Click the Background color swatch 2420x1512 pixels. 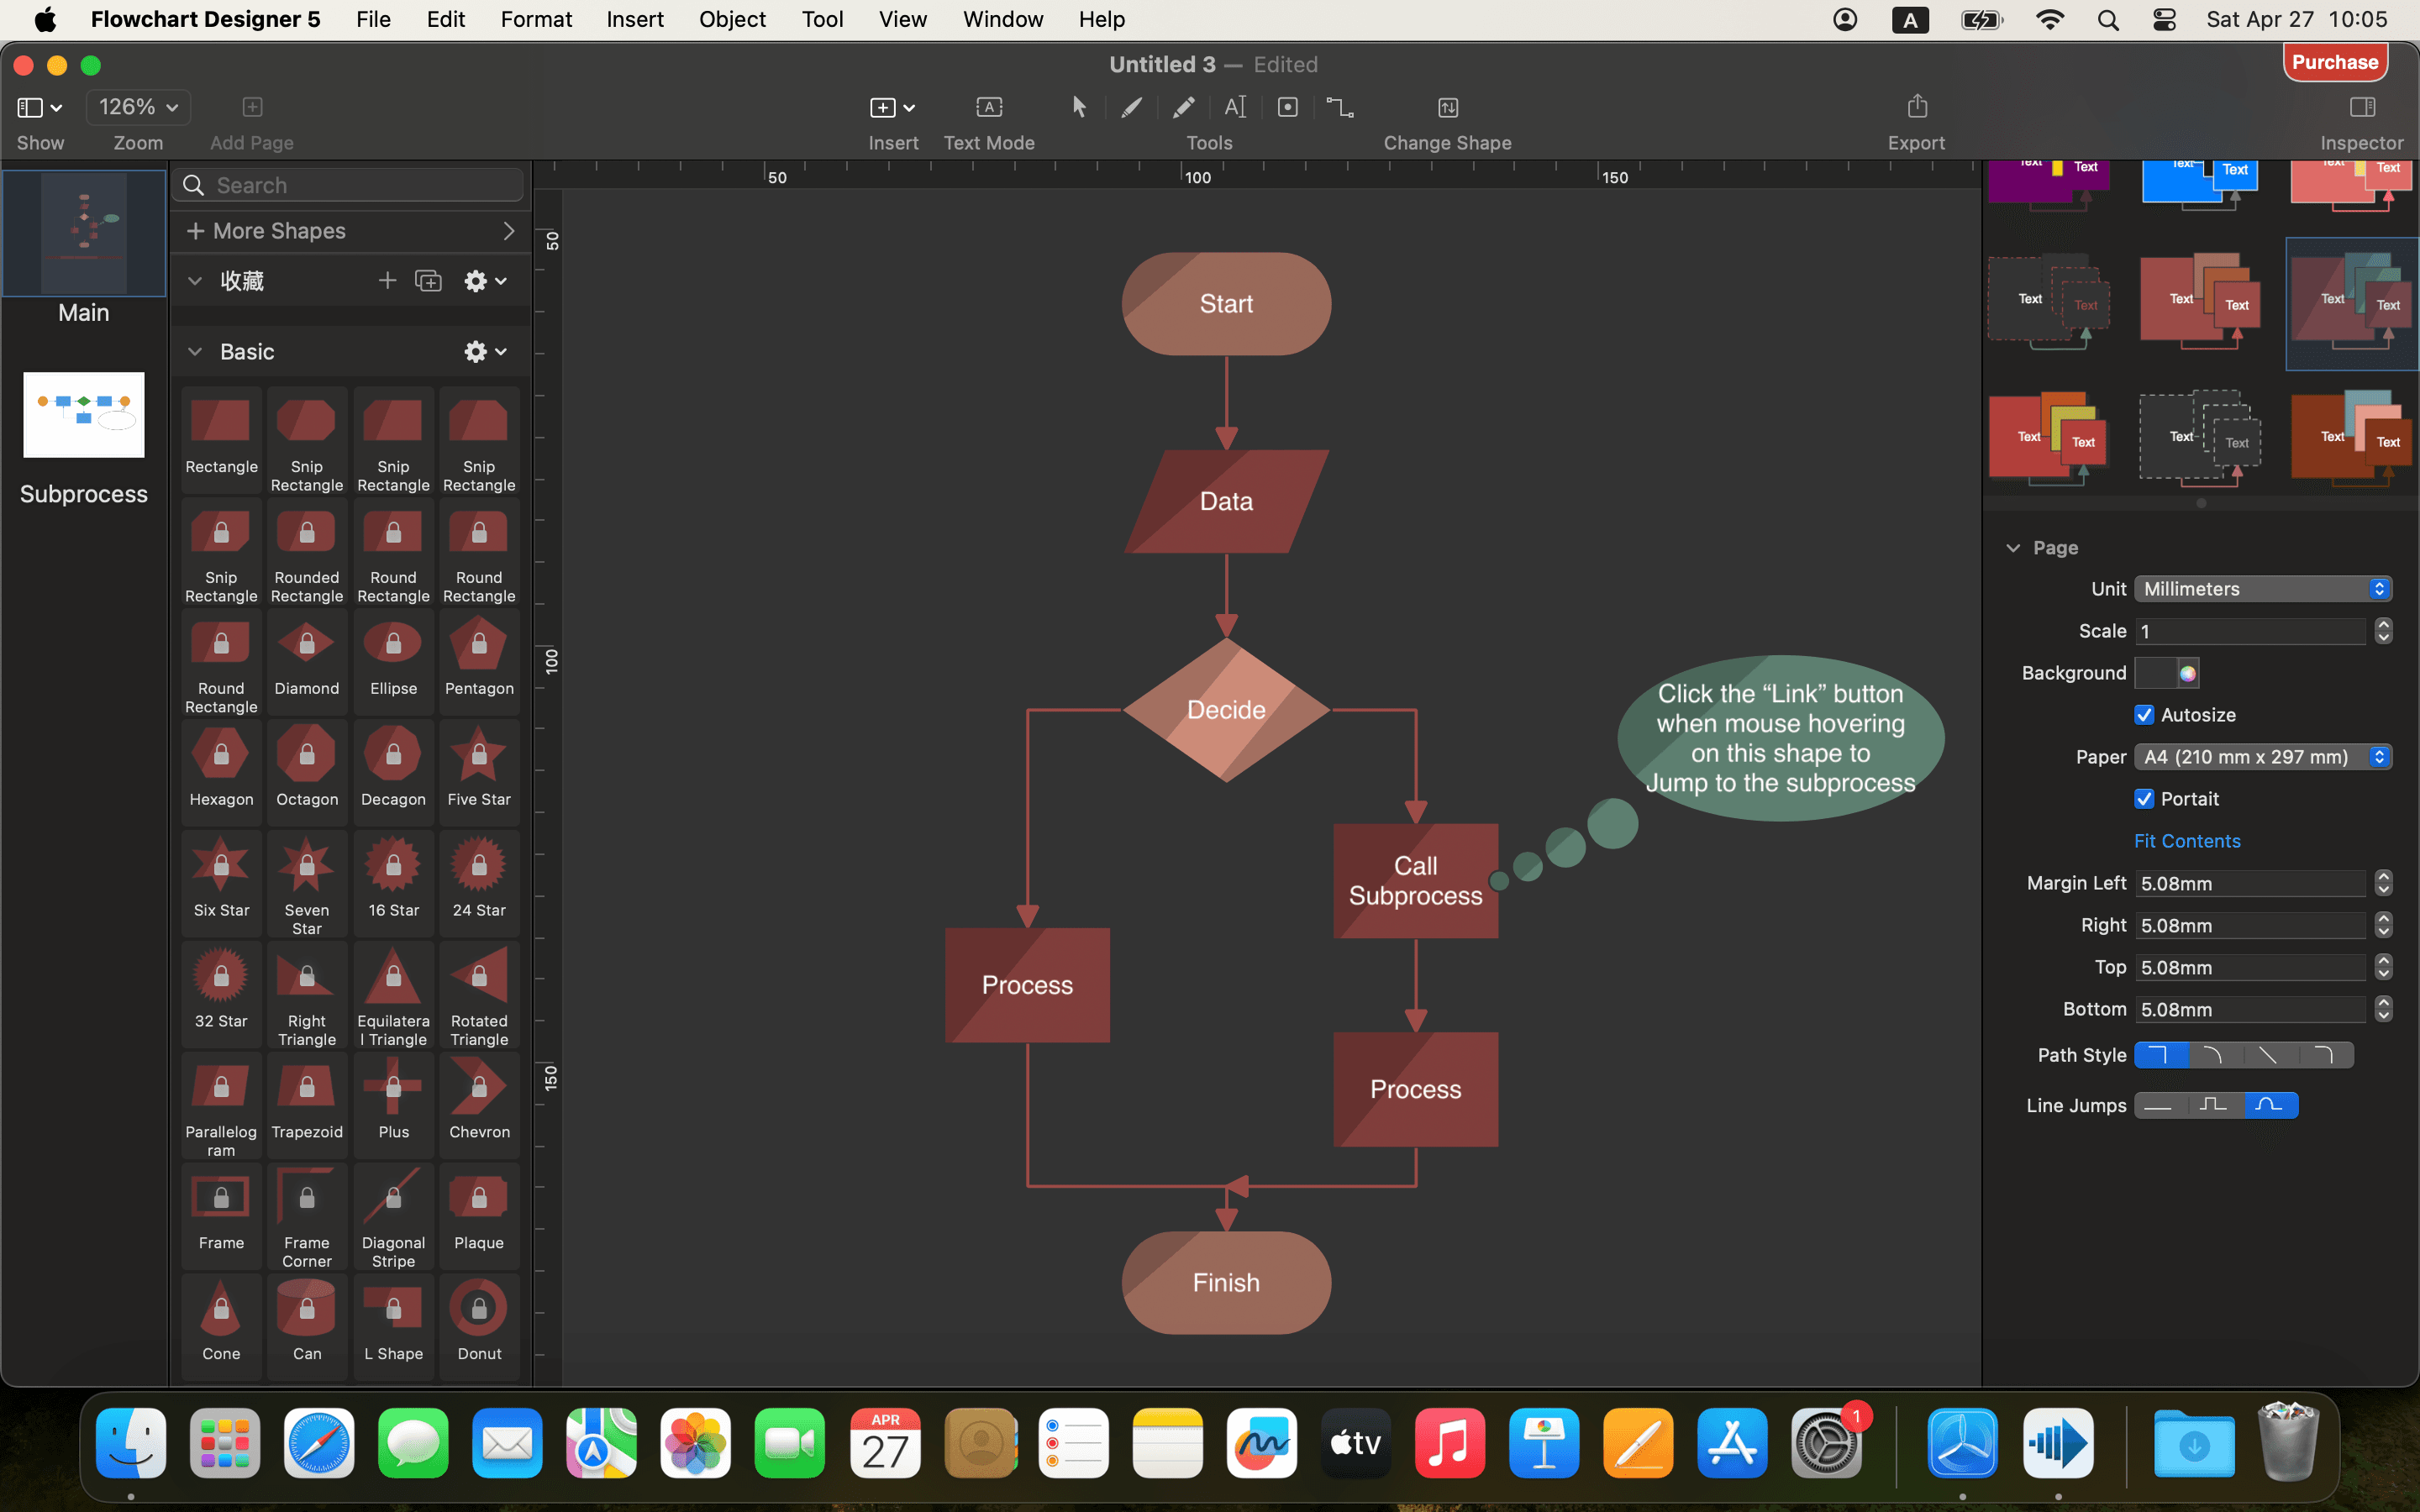tap(2166, 673)
